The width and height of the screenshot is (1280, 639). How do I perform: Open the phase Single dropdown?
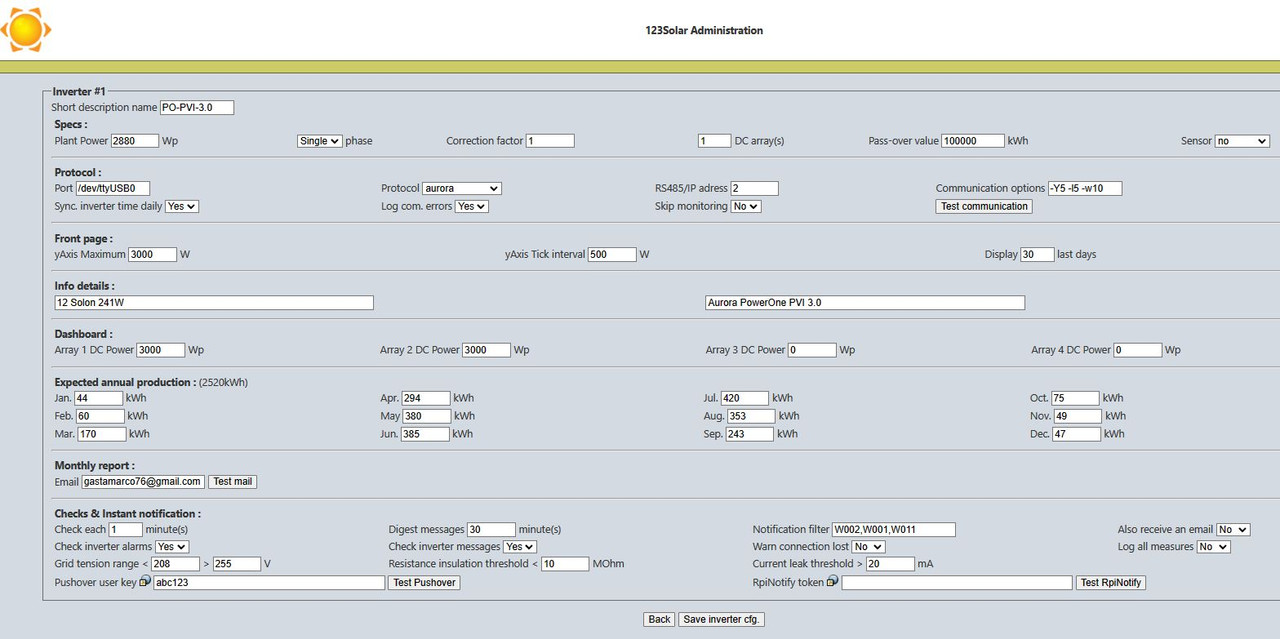[320, 141]
